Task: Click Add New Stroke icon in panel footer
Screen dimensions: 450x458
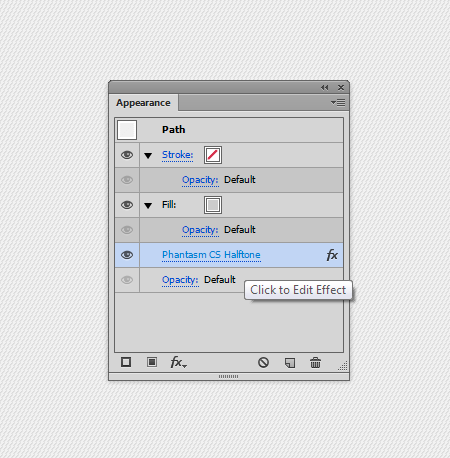Action: point(126,362)
